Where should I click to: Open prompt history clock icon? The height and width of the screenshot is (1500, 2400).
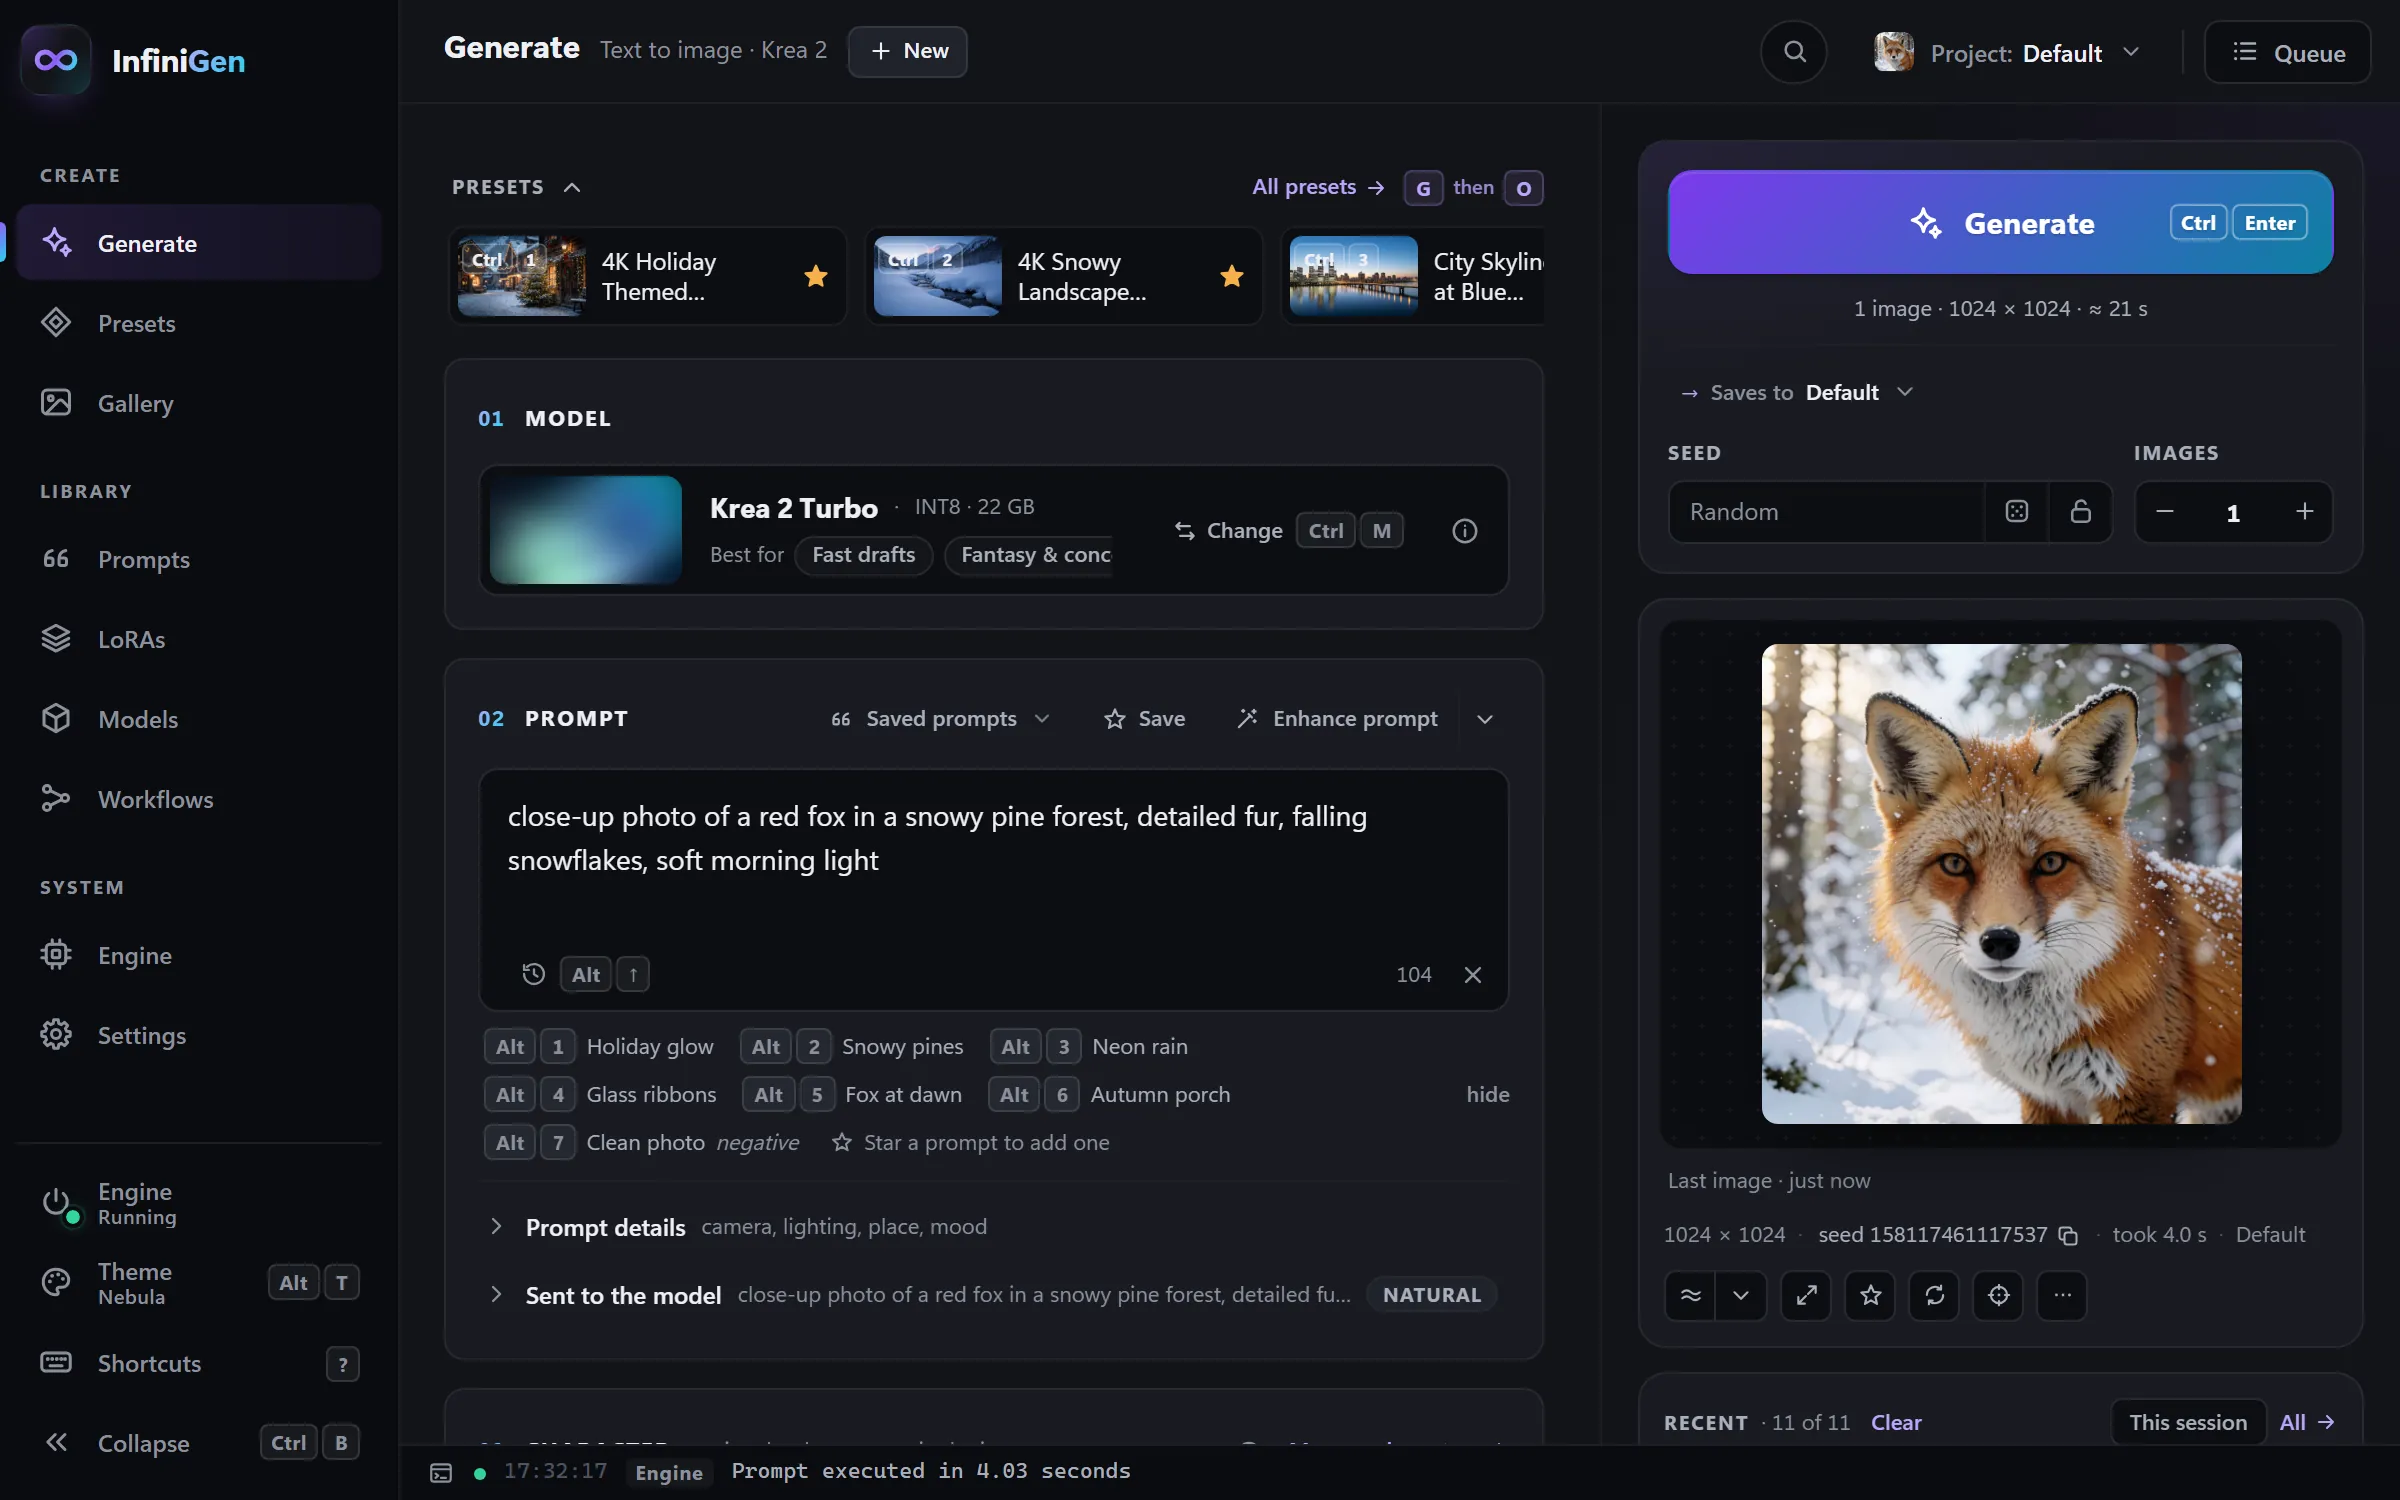(533, 974)
